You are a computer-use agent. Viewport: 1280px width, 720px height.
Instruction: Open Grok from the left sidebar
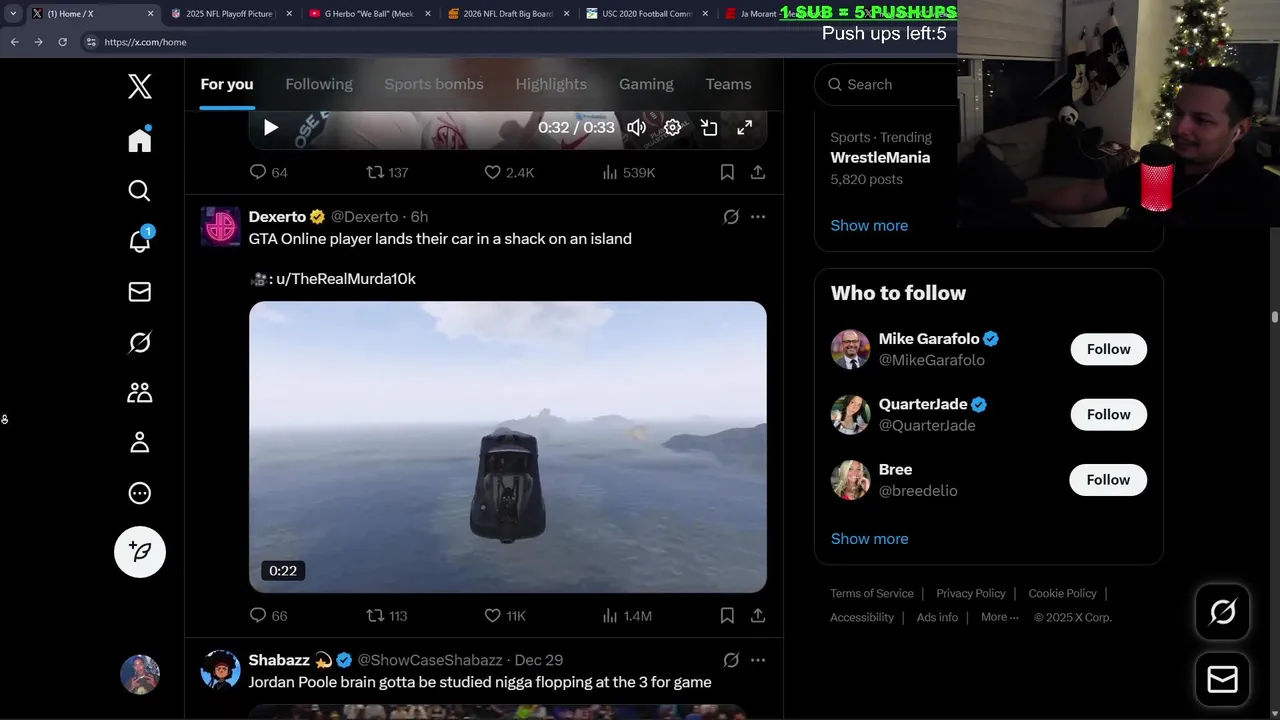[140, 343]
